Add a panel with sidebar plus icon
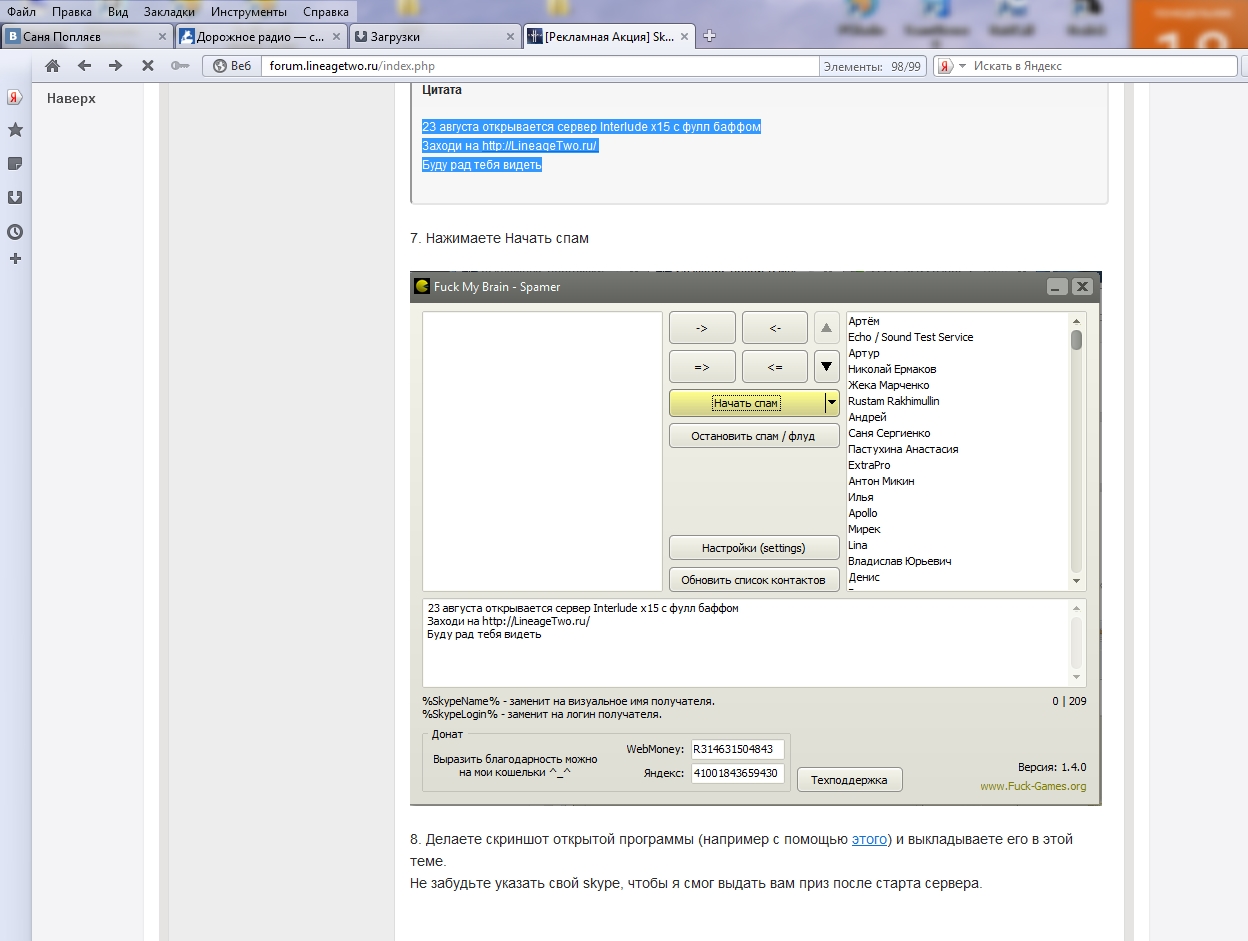 (15, 259)
